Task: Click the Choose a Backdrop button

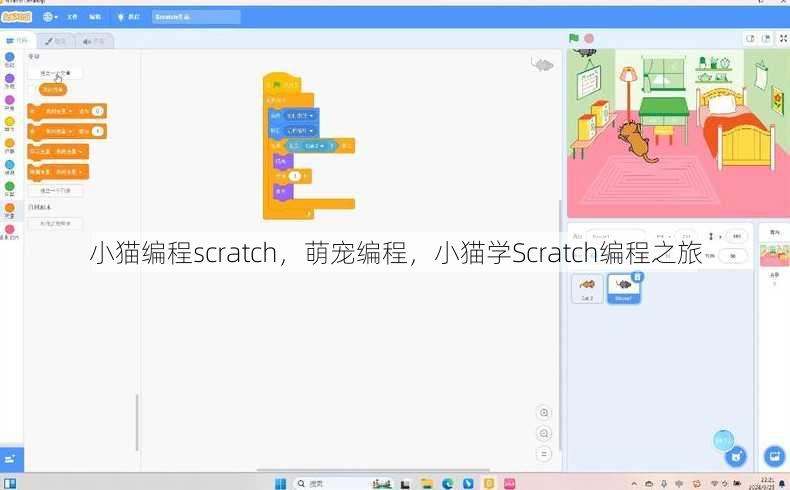Action: click(774, 456)
